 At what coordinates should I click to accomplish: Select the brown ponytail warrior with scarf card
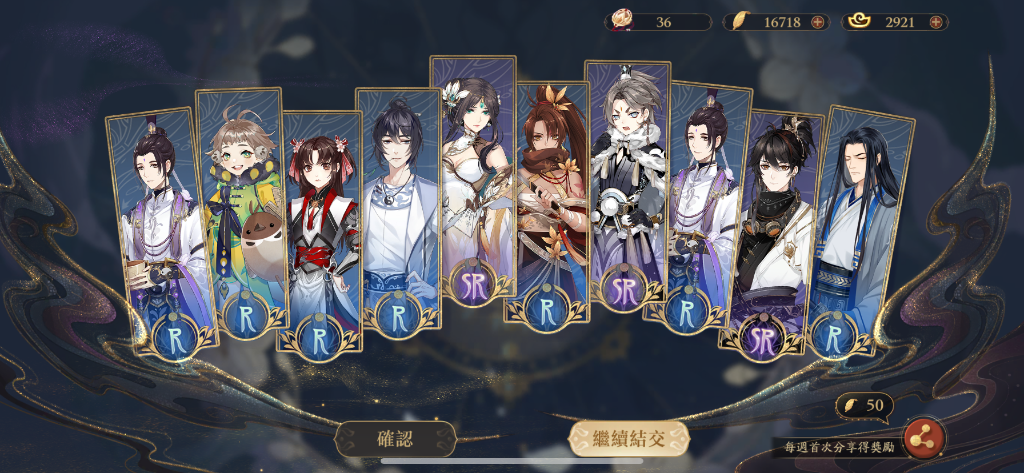pyautogui.click(x=547, y=203)
